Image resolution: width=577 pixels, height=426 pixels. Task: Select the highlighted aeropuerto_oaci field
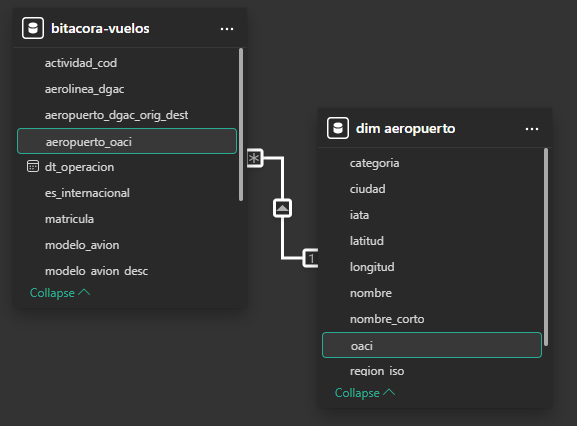point(127,141)
